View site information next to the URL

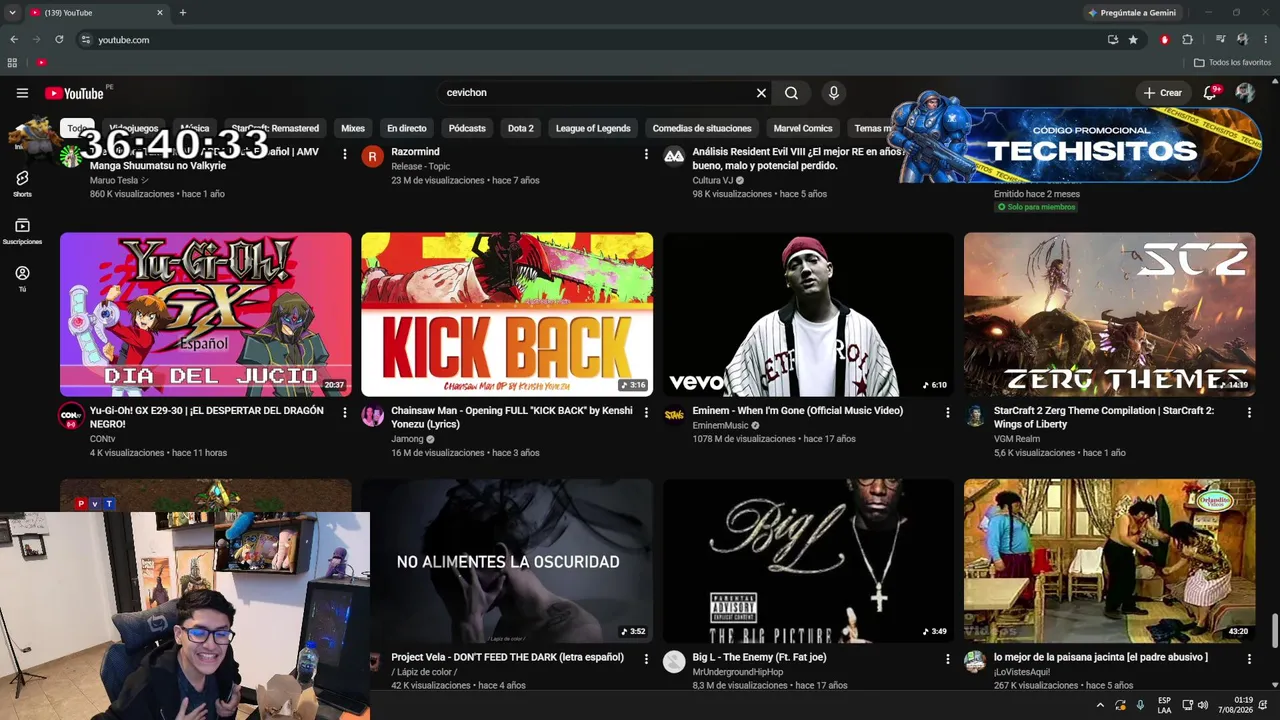click(x=86, y=40)
